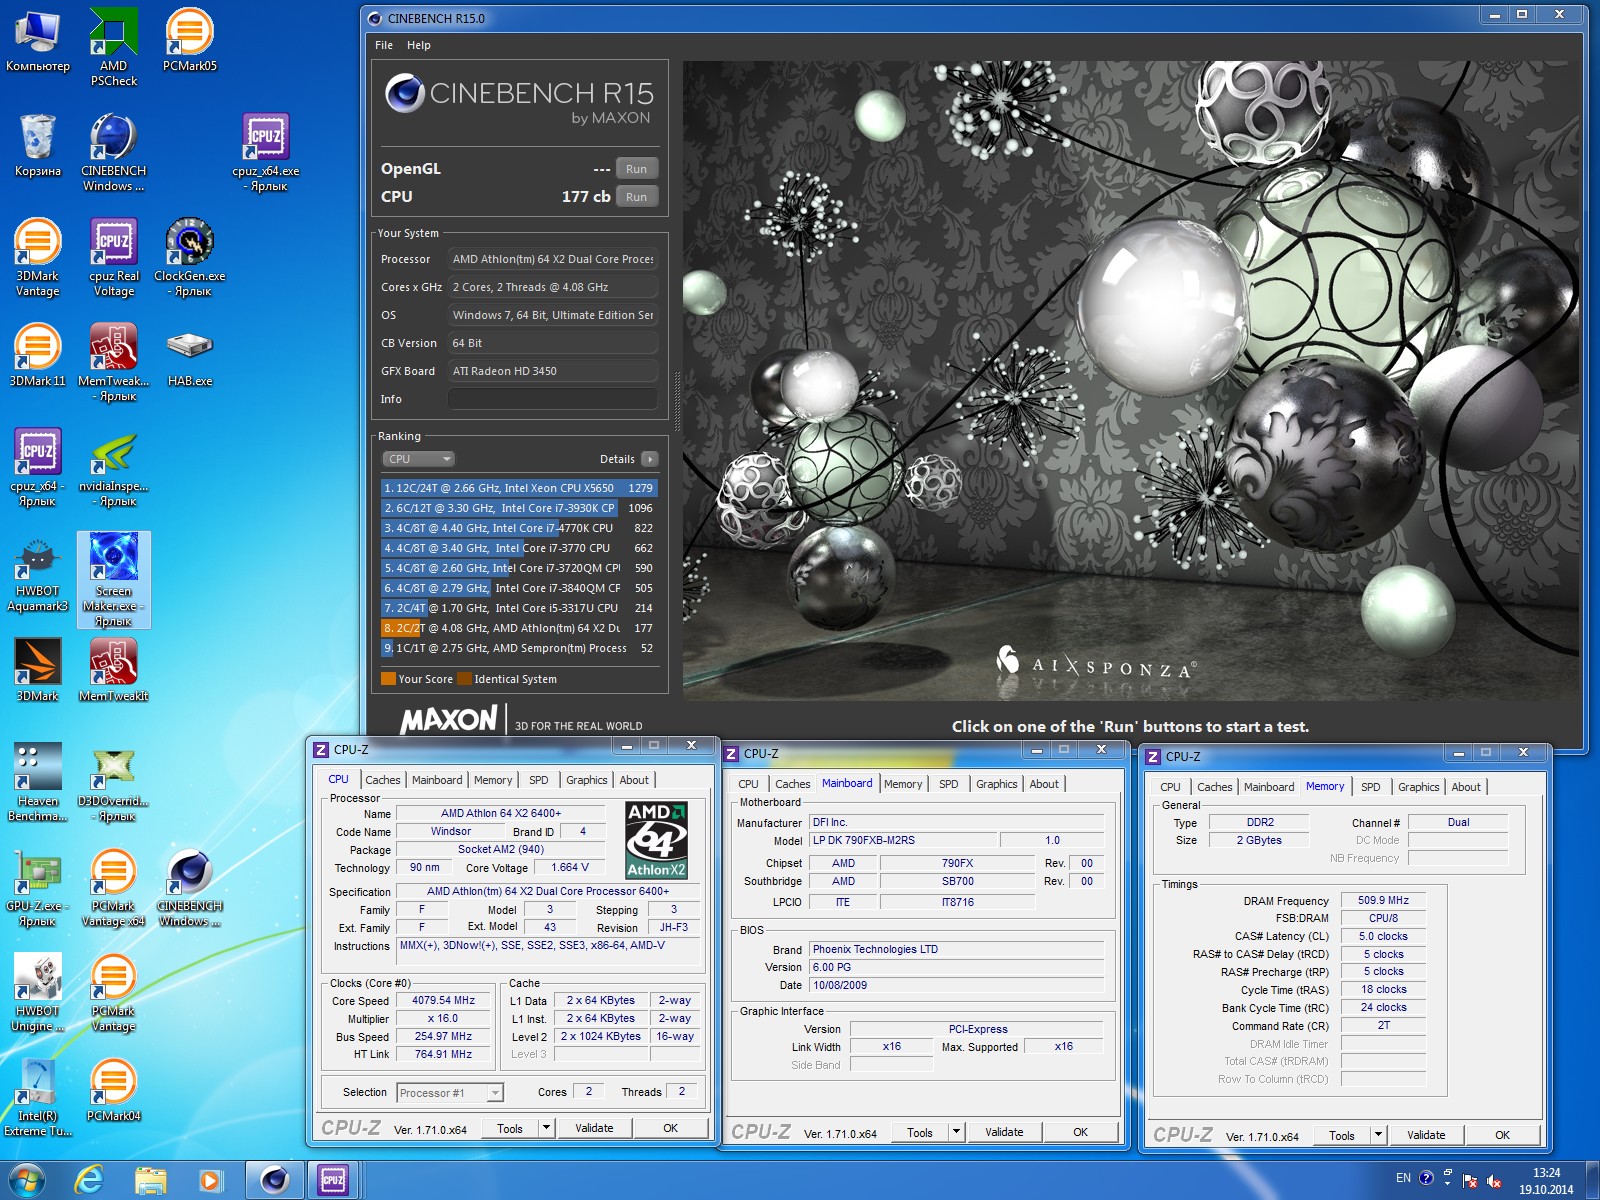Launch Intel(R) Extreme Tuning icon
1600x1200 pixels.
pos(38,1097)
